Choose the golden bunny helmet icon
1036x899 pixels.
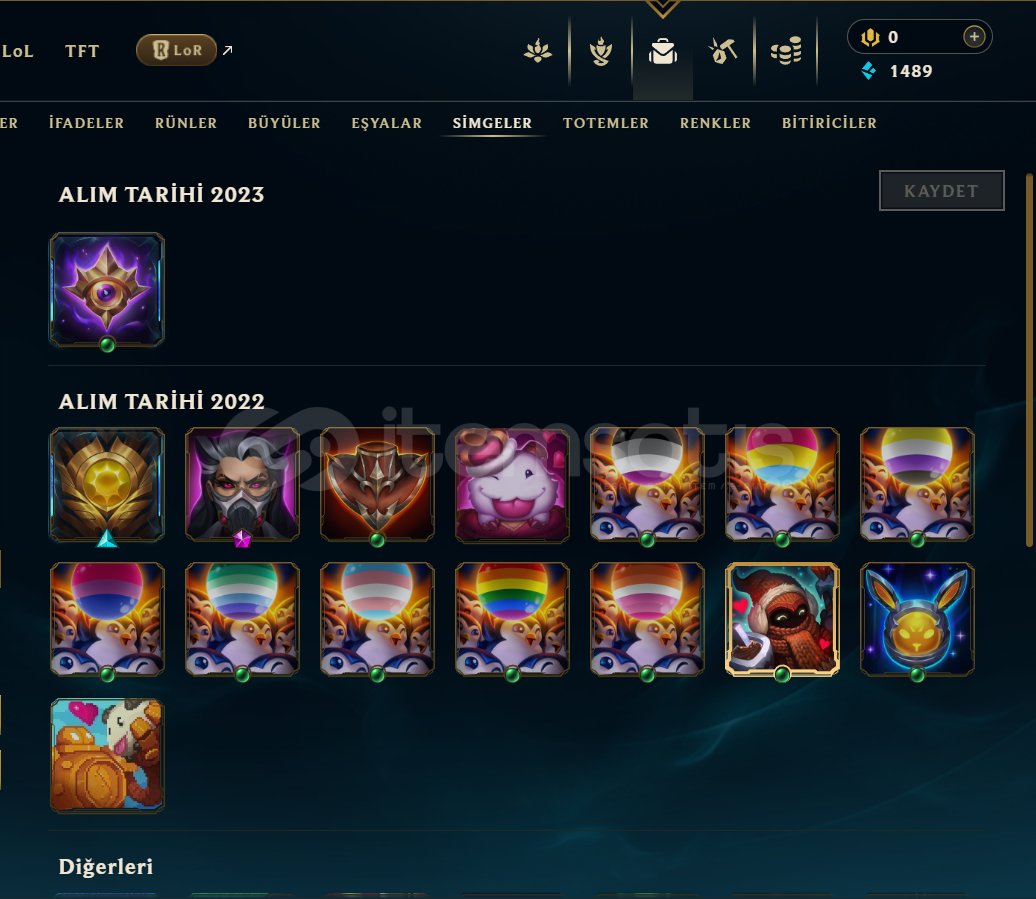point(917,619)
